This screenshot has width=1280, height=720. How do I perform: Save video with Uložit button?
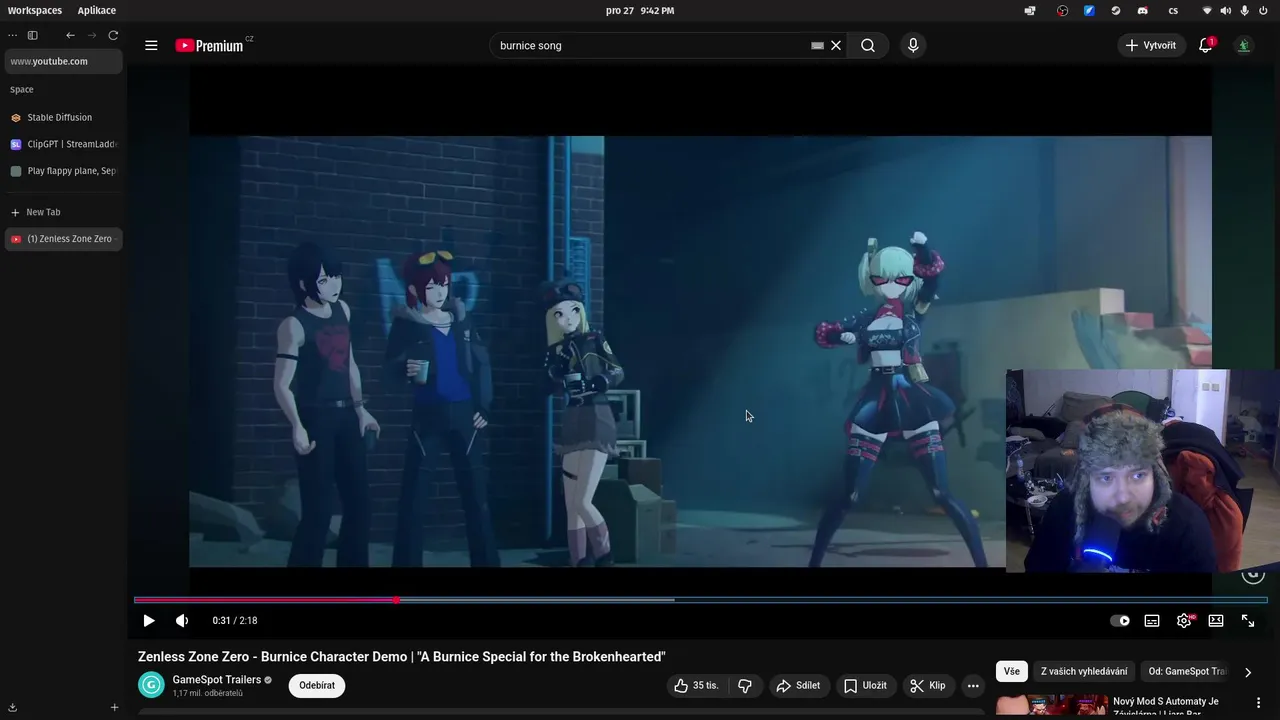pos(865,685)
